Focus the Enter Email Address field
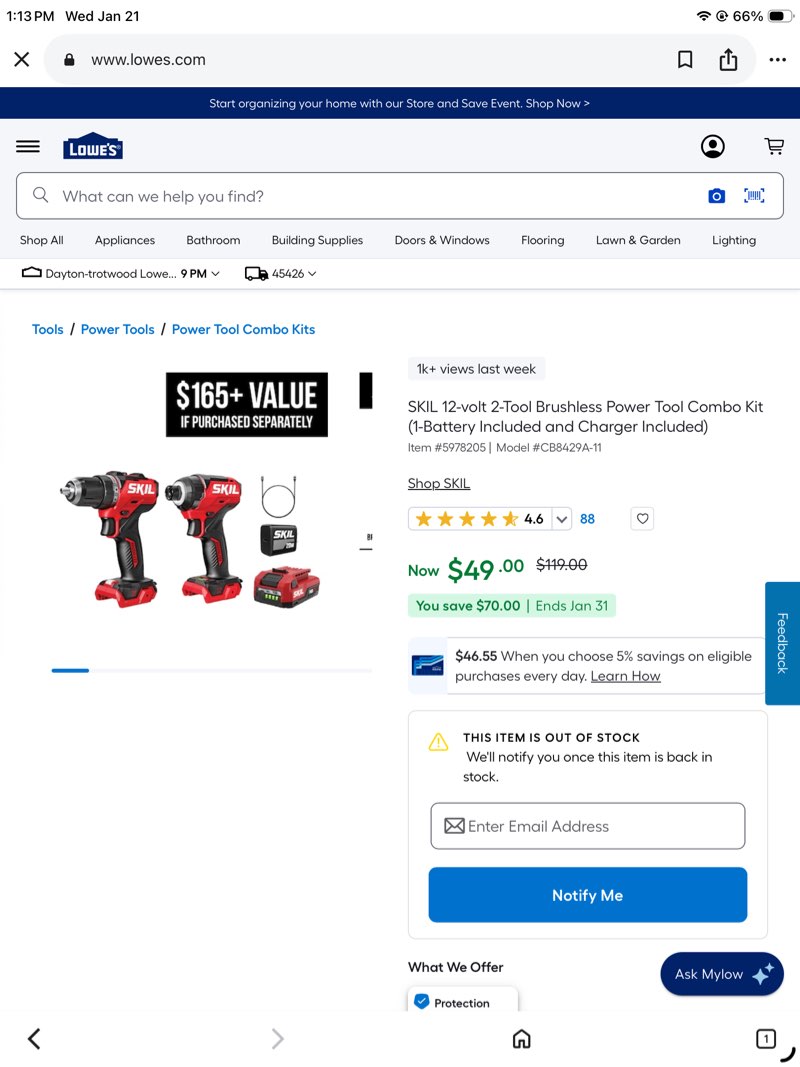The image size is (800, 1067). 588,826
